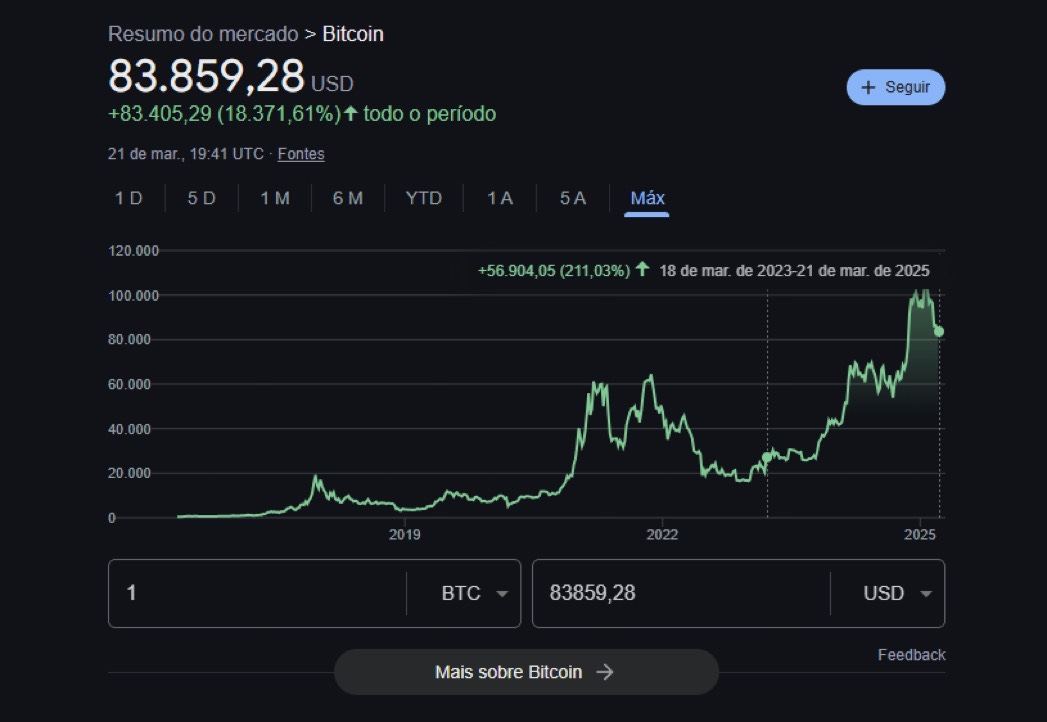Click the green up arrow next to todo o período
The height and width of the screenshot is (722, 1047).
[x=351, y=114]
